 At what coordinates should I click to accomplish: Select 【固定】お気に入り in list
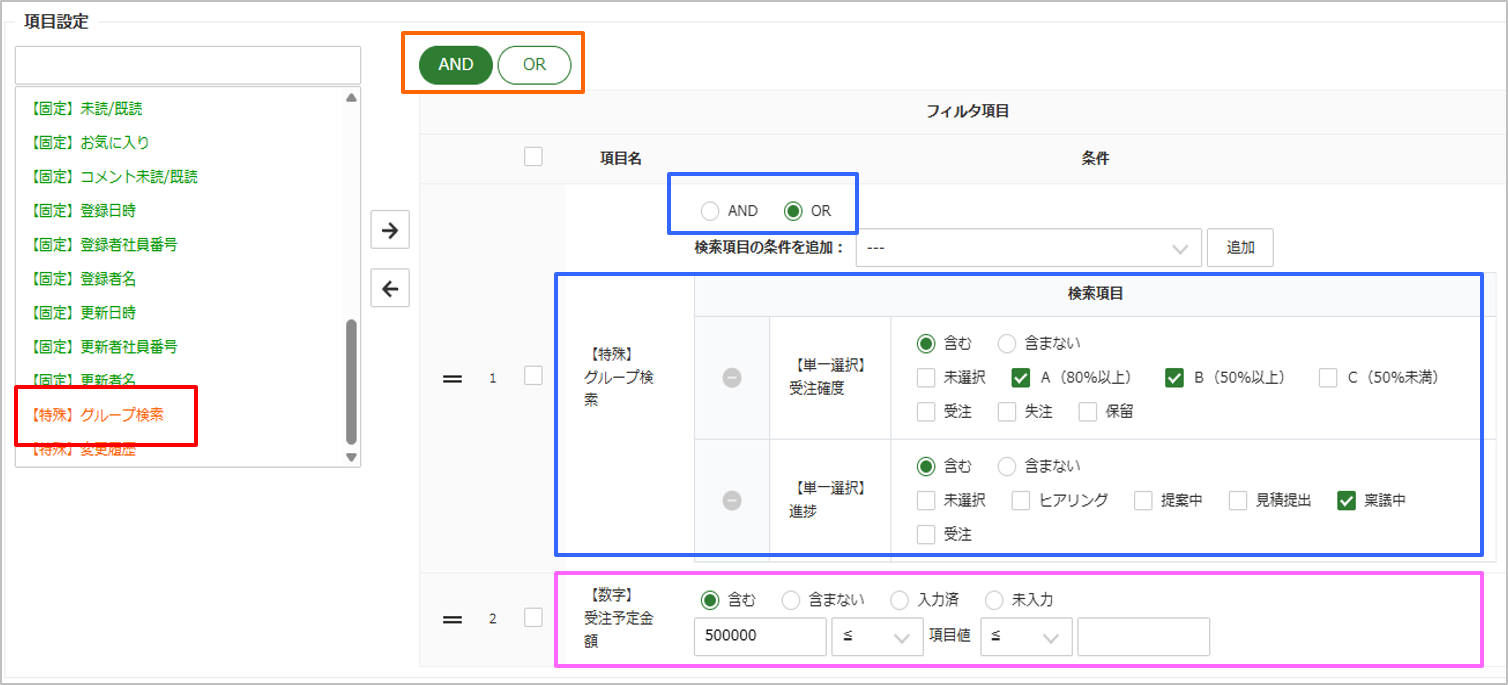pyautogui.click(x=90, y=142)
